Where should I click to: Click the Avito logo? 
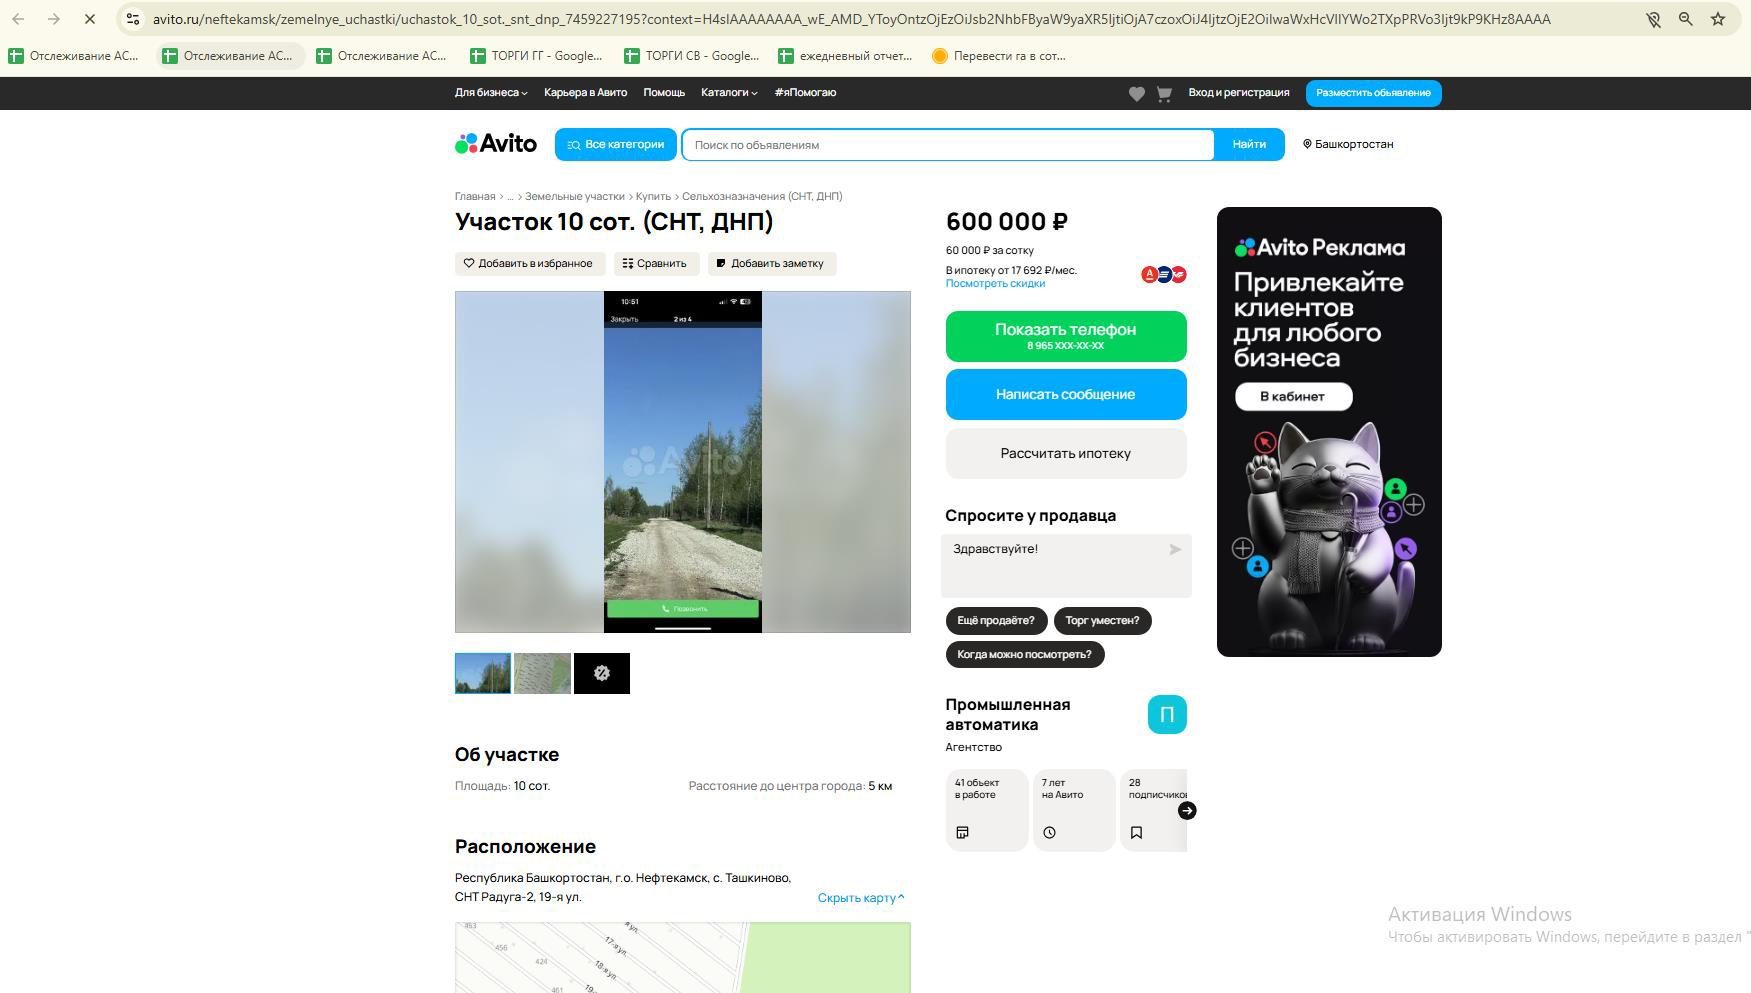point(496,144)
